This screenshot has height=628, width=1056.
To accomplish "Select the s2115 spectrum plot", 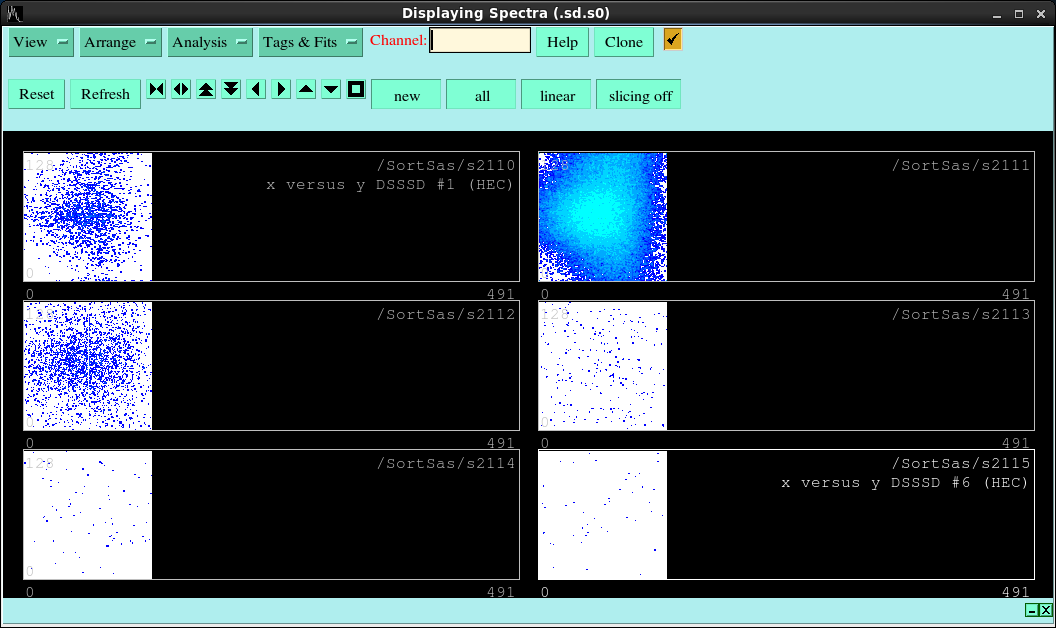I will point(603,515).
